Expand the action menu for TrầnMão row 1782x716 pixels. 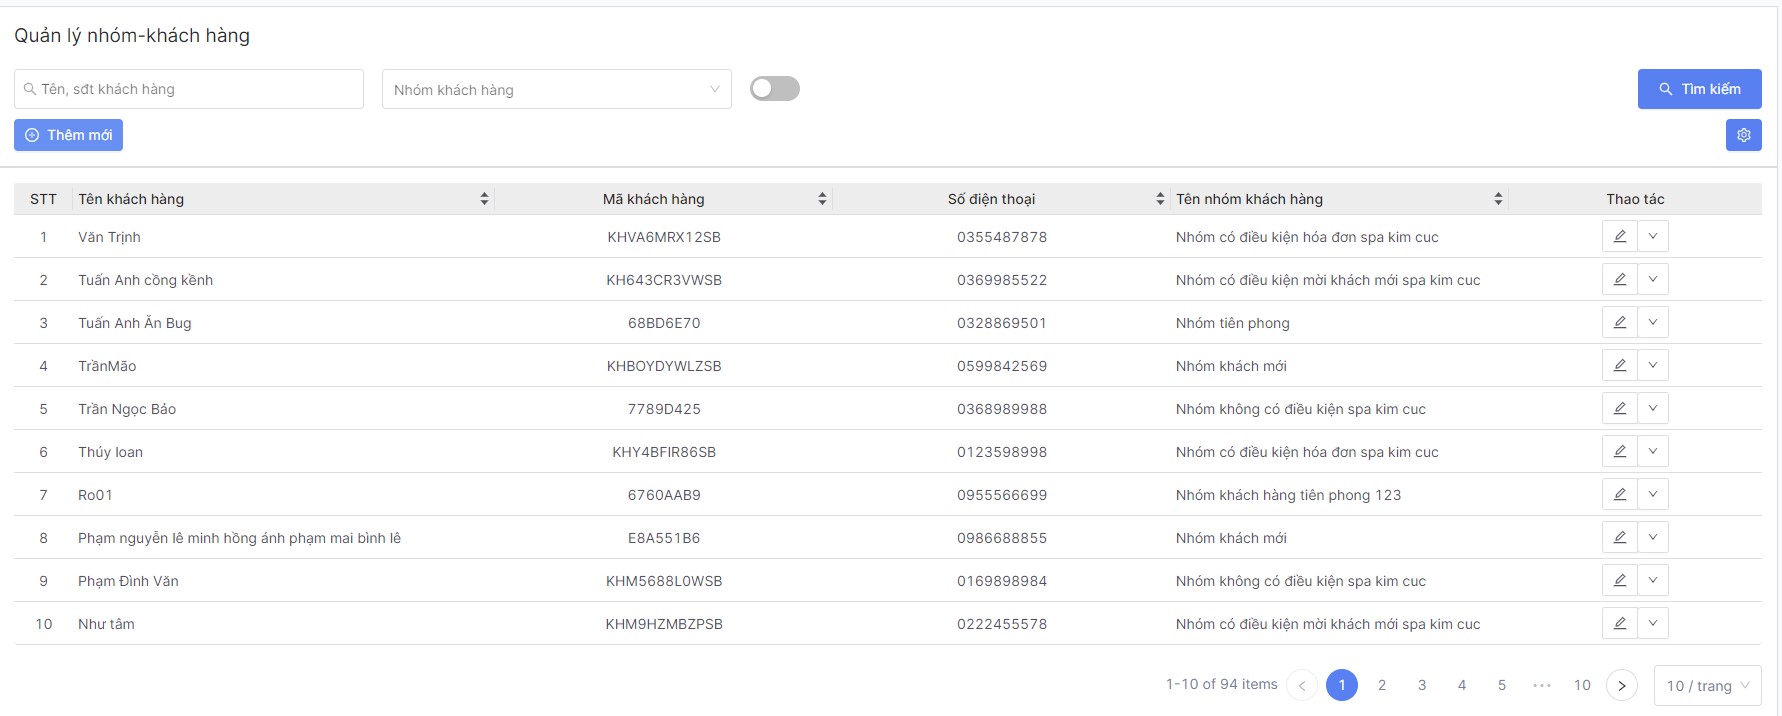coord(1653,366)
